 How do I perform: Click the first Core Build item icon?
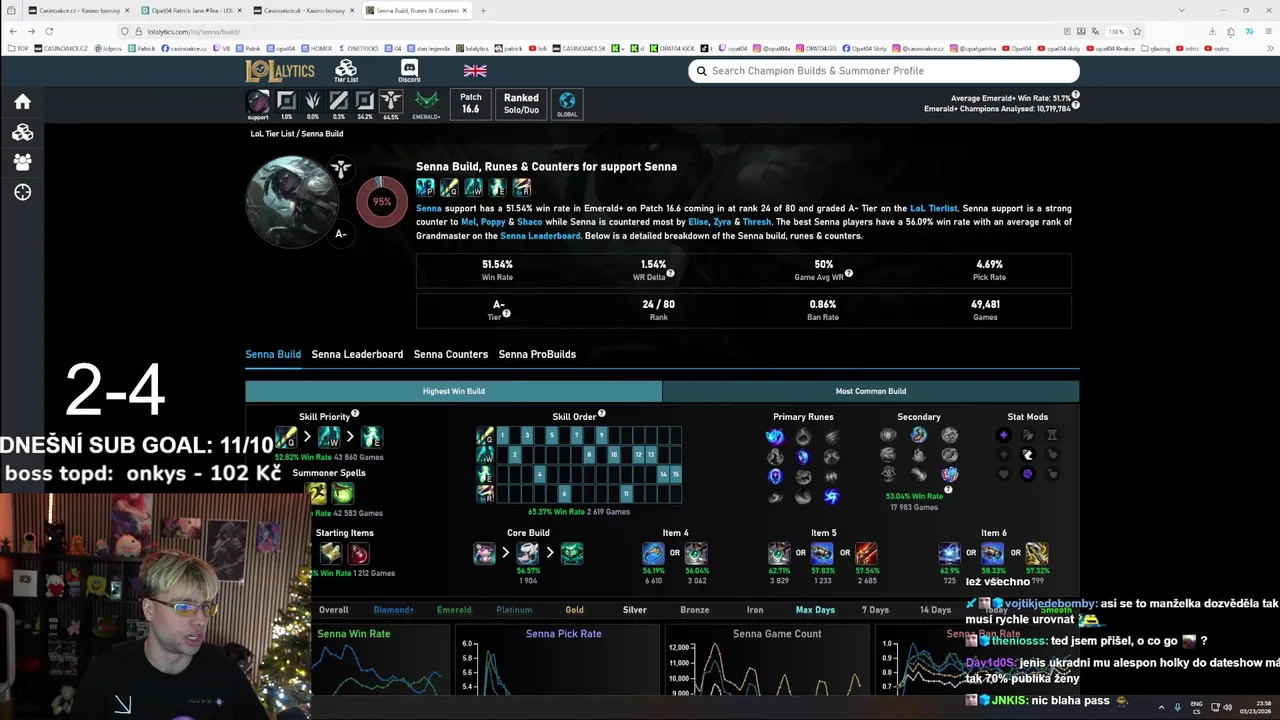point(484,553)
